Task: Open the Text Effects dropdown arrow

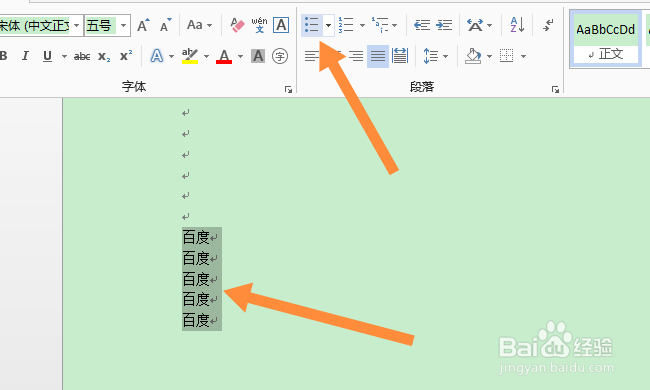Action: (x=171, y=56)
